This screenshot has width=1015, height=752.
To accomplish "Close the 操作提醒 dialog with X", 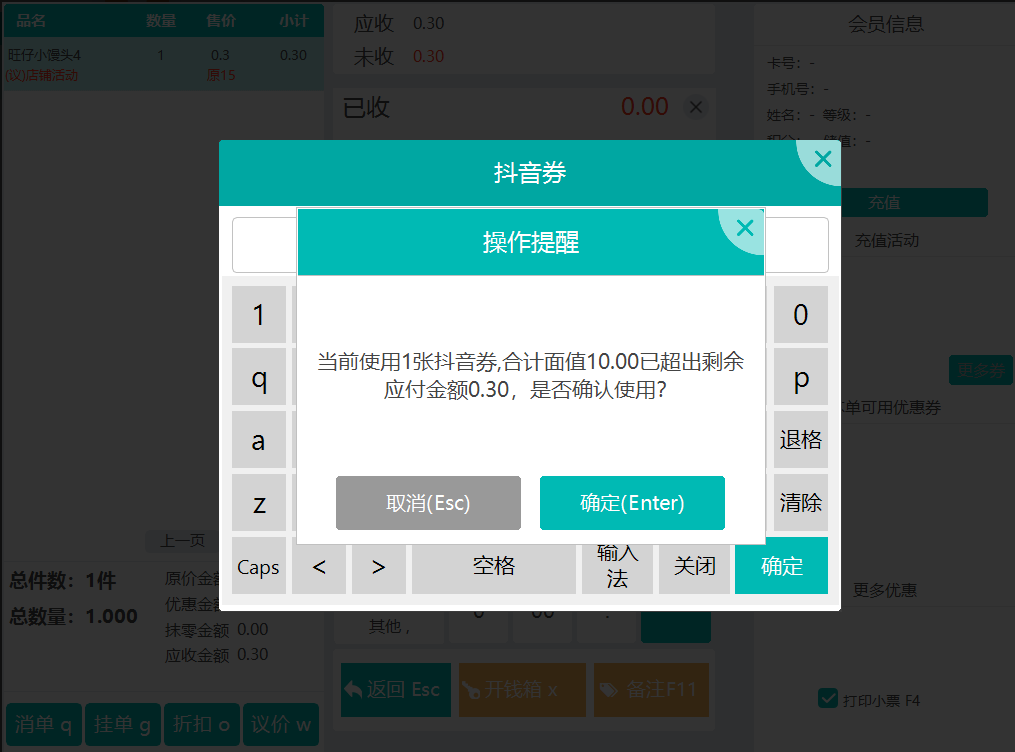I will click(745, 228).
